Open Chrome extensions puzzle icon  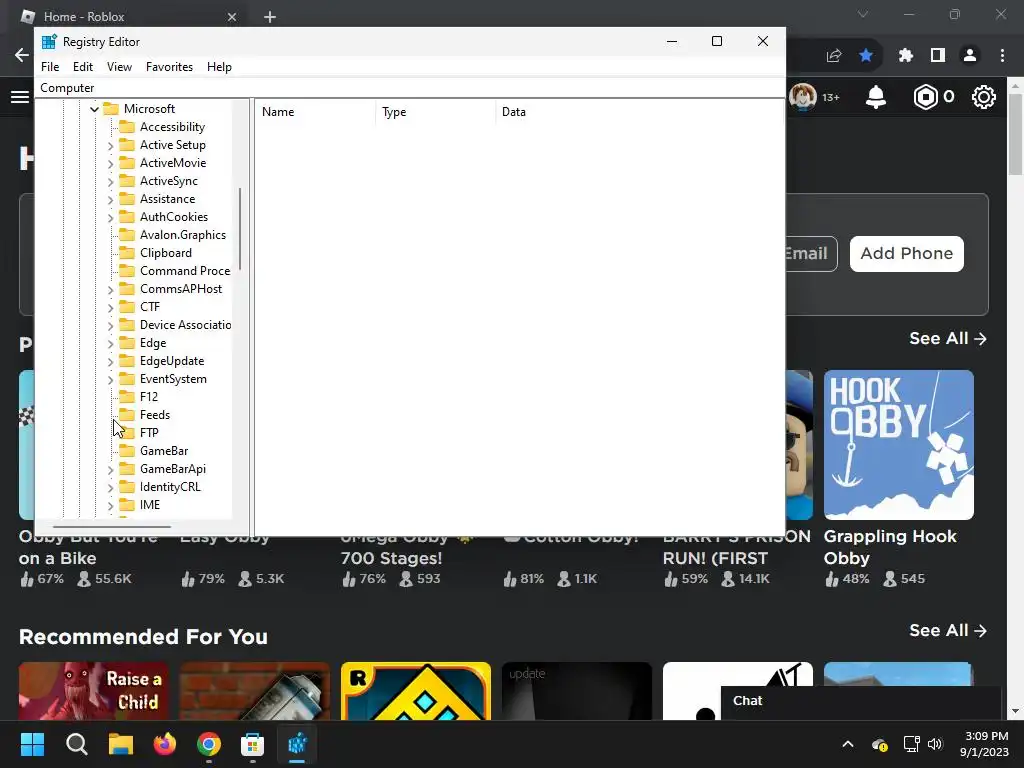(905, 56)
